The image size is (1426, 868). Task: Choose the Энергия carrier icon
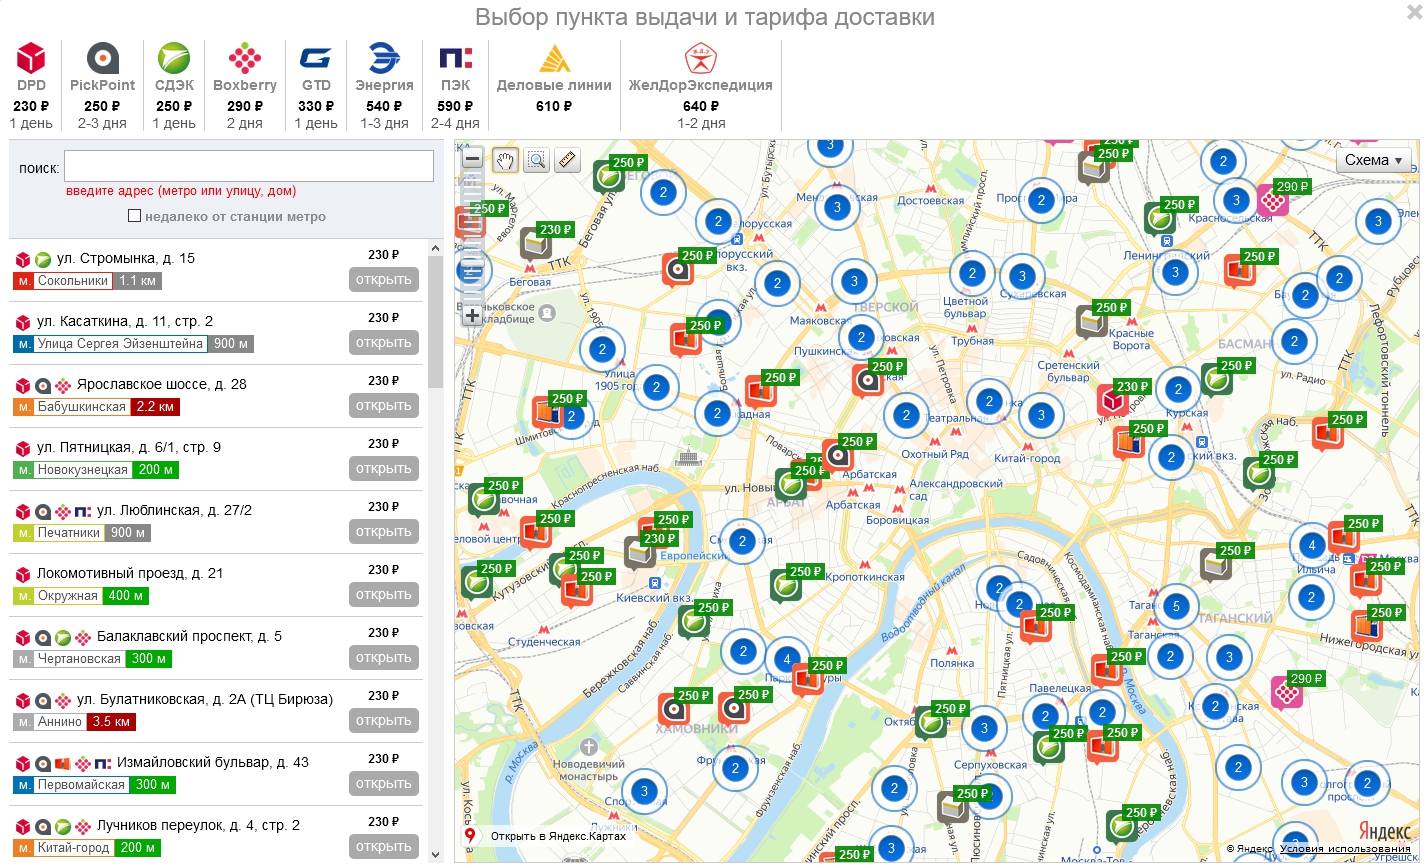click(384, 57)
